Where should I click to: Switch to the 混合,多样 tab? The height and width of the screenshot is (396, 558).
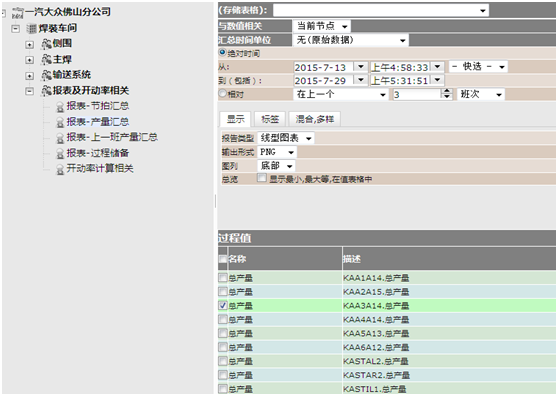[315, 119]
